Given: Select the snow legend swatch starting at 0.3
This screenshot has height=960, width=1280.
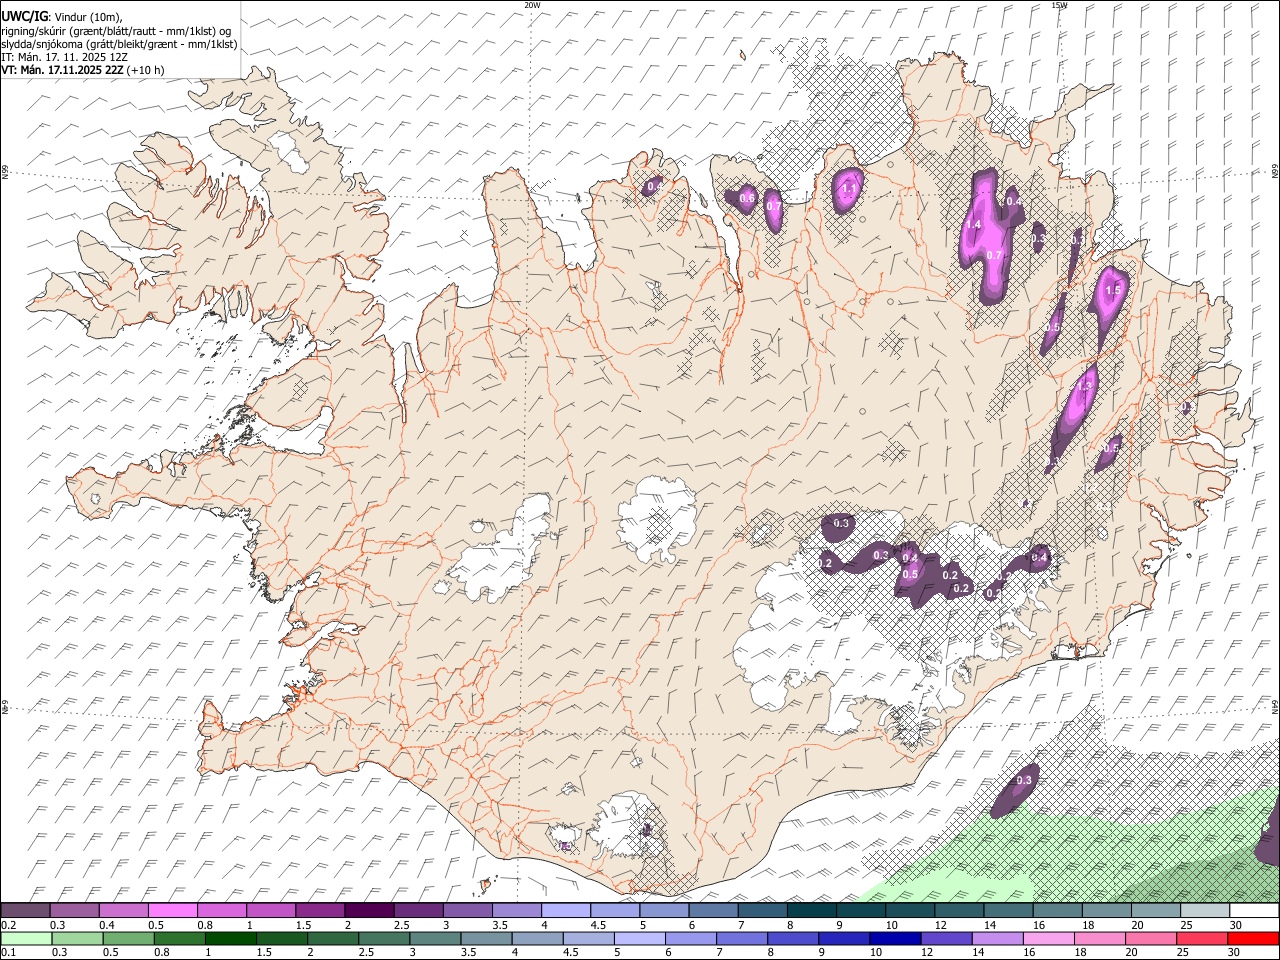Looking at the screenshot, I should click(x=74, y=910).
